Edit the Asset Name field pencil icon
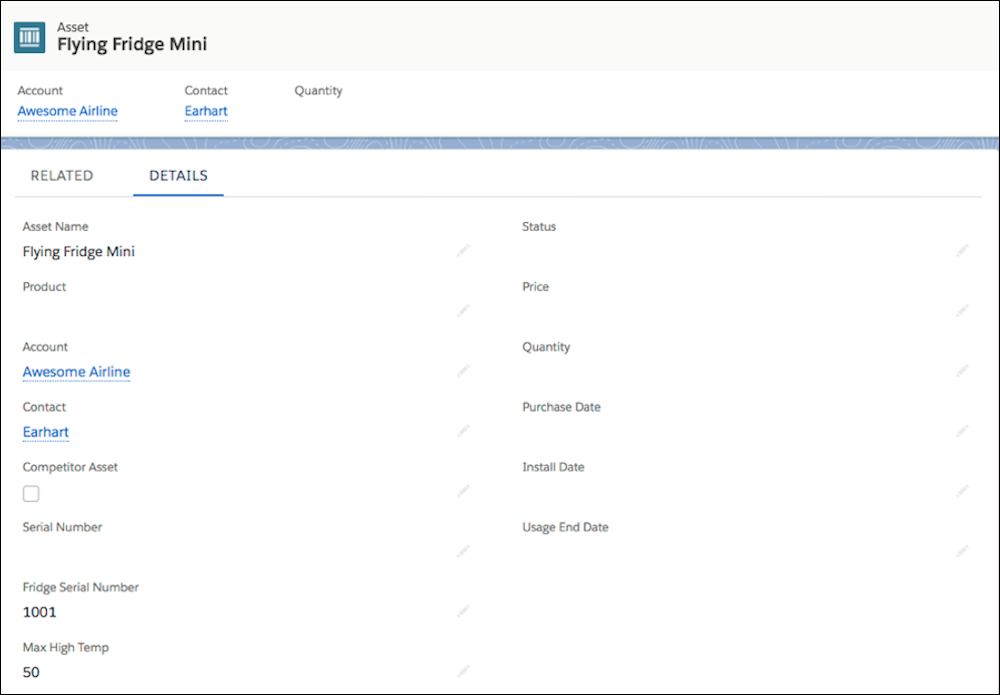 tap(464, 250)
